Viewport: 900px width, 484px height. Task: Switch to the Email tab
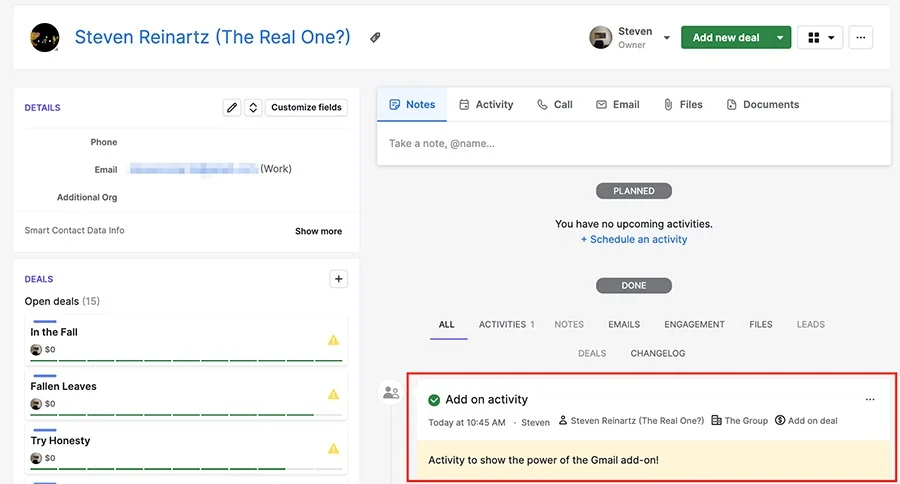618,104
